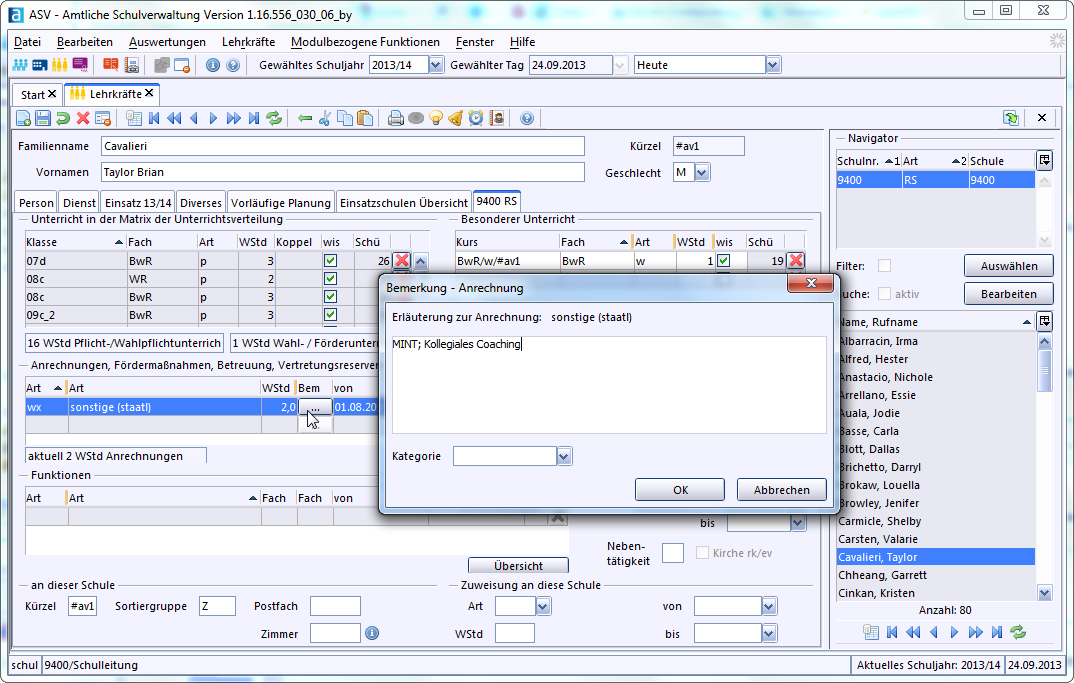
Task: Open the Auswertungen menu
Action: 167,42
